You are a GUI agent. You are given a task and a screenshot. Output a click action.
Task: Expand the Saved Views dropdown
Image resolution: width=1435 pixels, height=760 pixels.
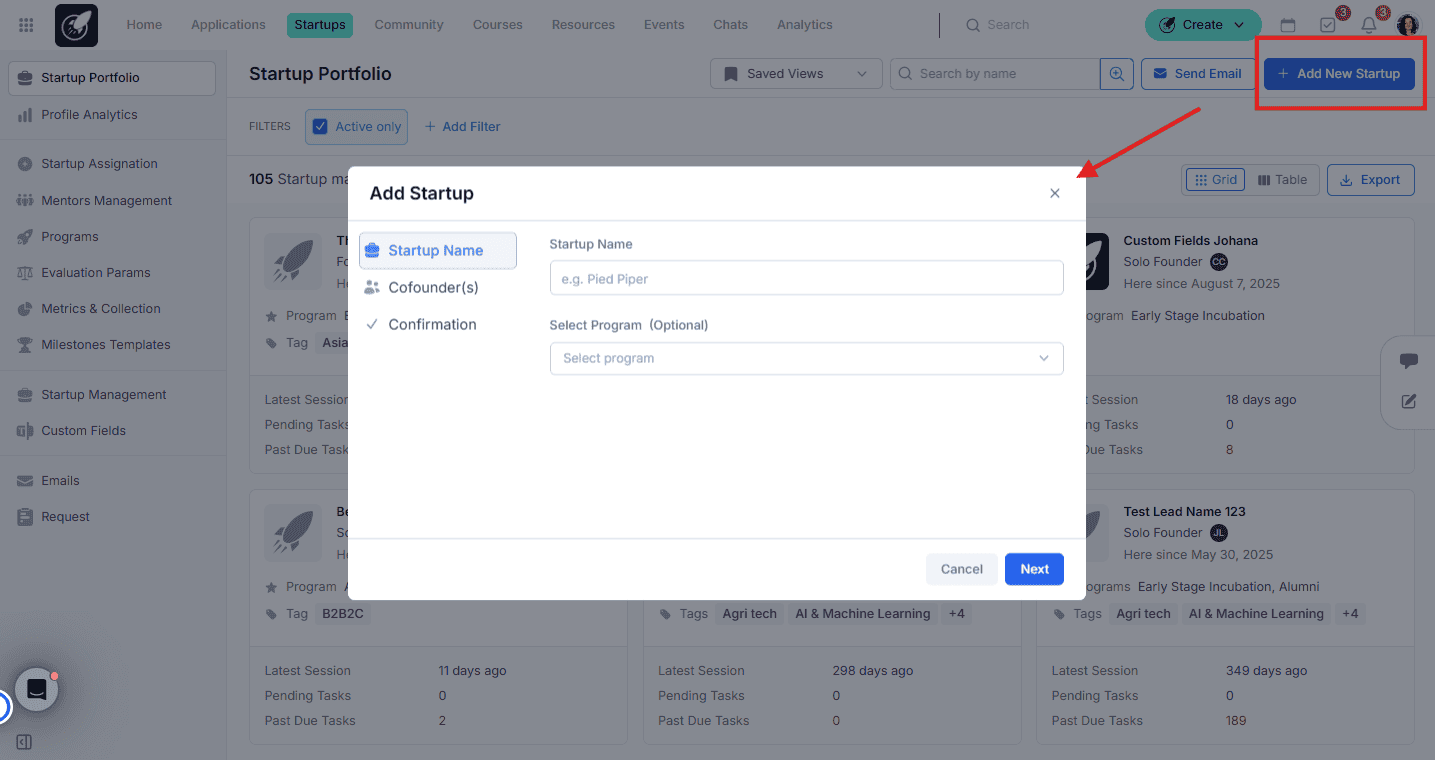pos(796,73)
